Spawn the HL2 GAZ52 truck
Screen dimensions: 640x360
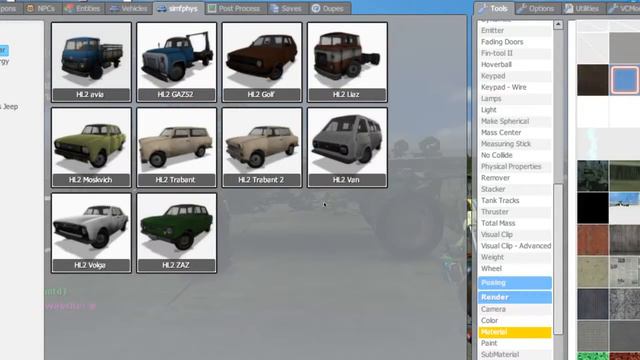click(x=176, y=62)
